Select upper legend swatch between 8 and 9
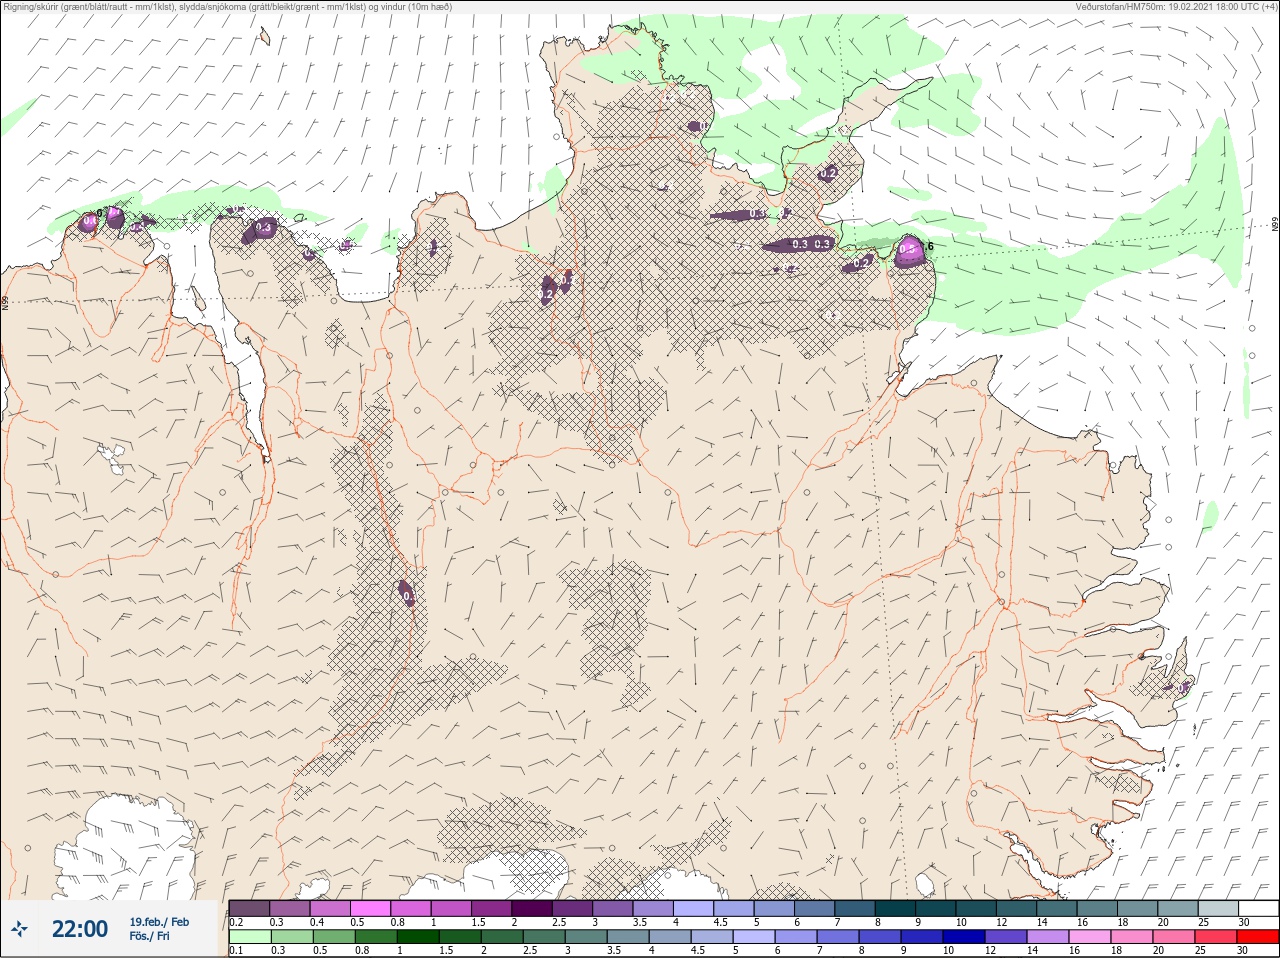Image resolution: width=1280 pixels, height=958 pixels. coord(895,907)
